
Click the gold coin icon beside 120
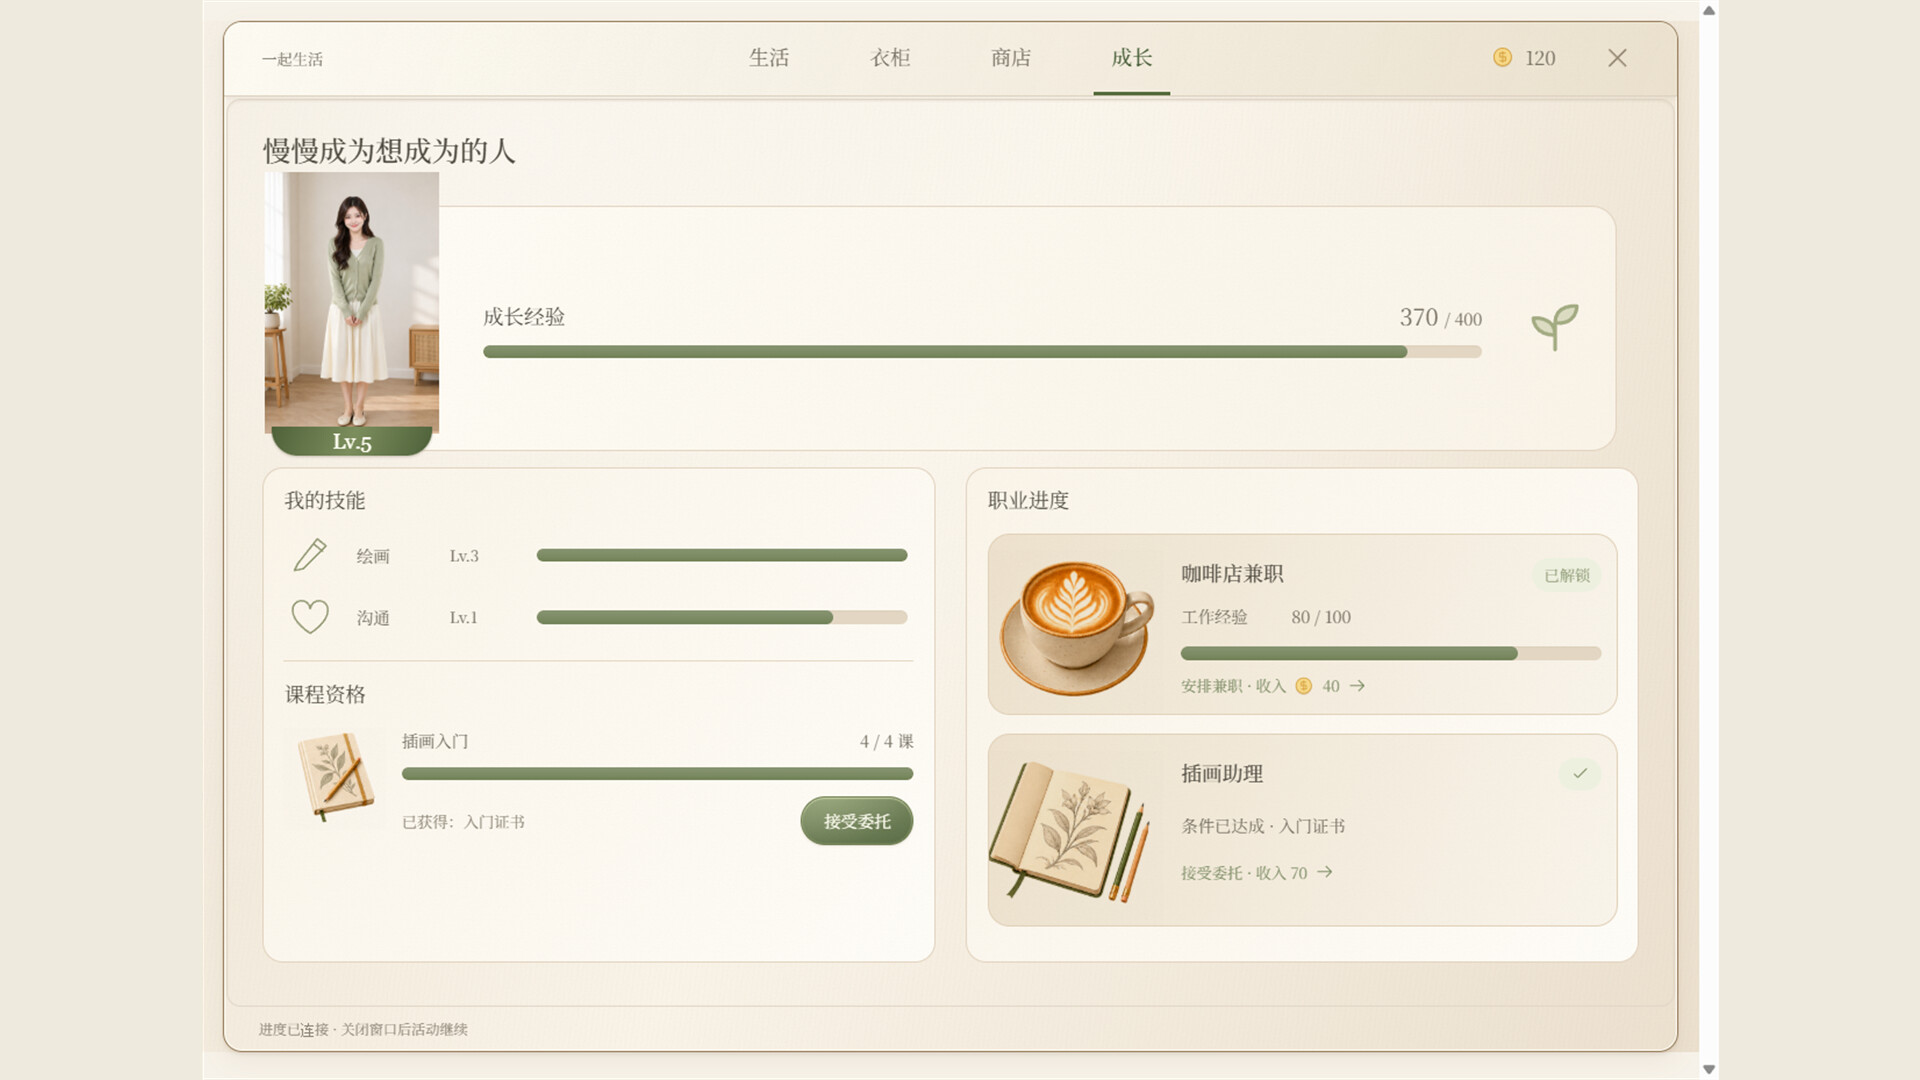[x=1502, y=57]
